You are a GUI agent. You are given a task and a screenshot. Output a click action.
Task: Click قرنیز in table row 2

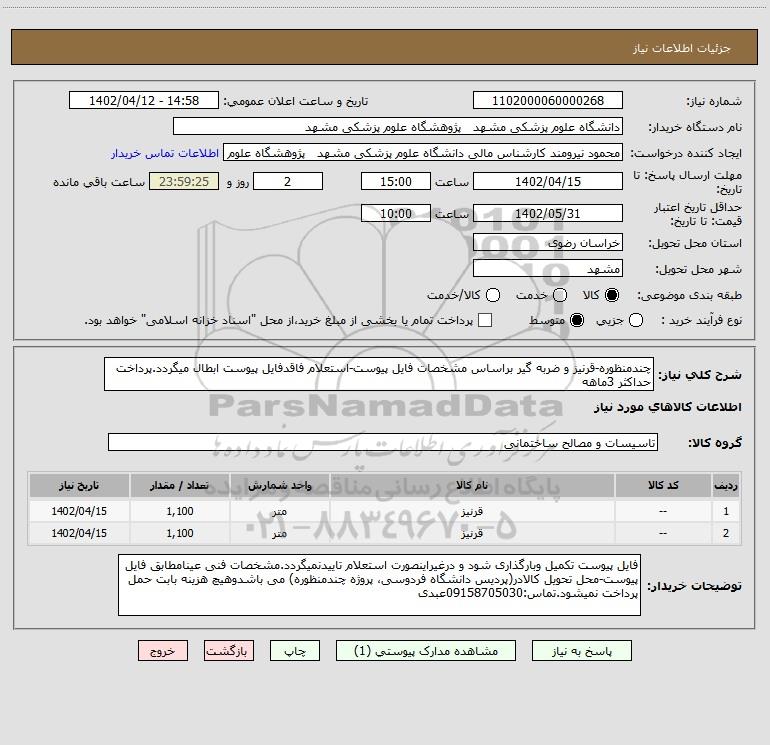pyautogui.click(x=472, y=533)
